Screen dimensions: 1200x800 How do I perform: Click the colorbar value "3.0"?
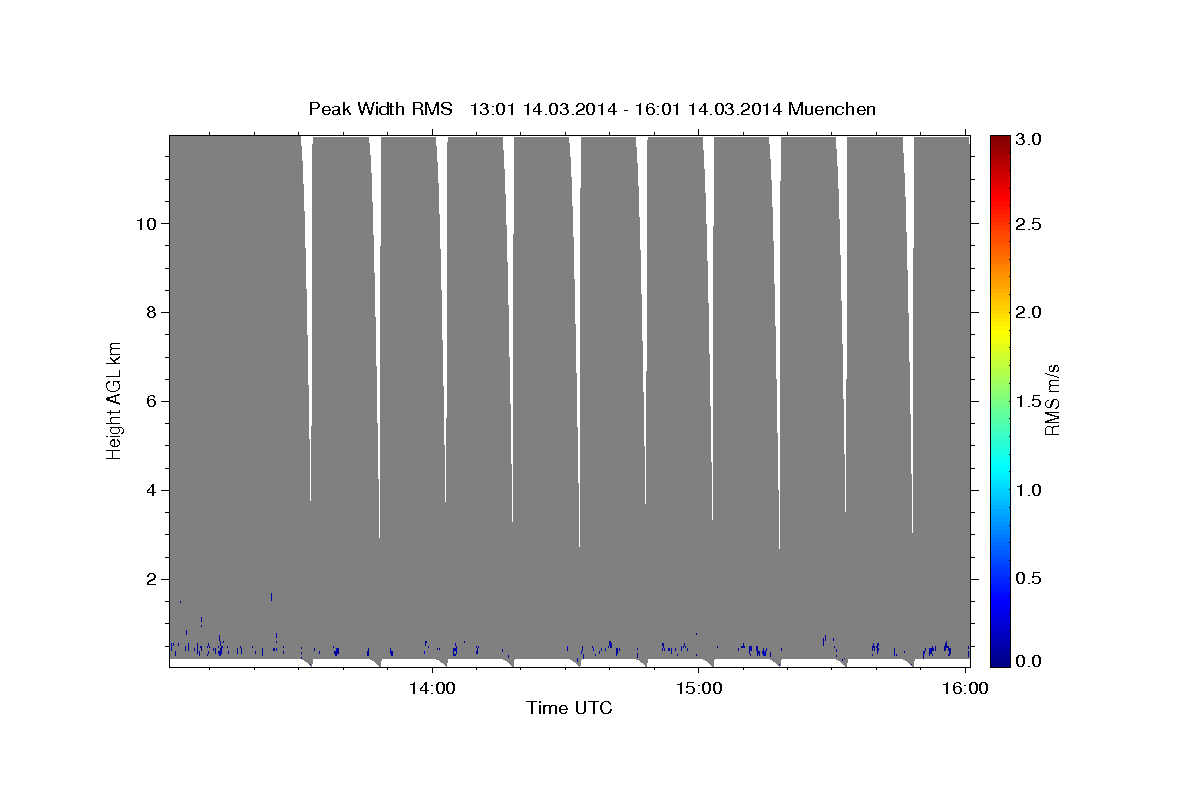tap(1029, 139)
